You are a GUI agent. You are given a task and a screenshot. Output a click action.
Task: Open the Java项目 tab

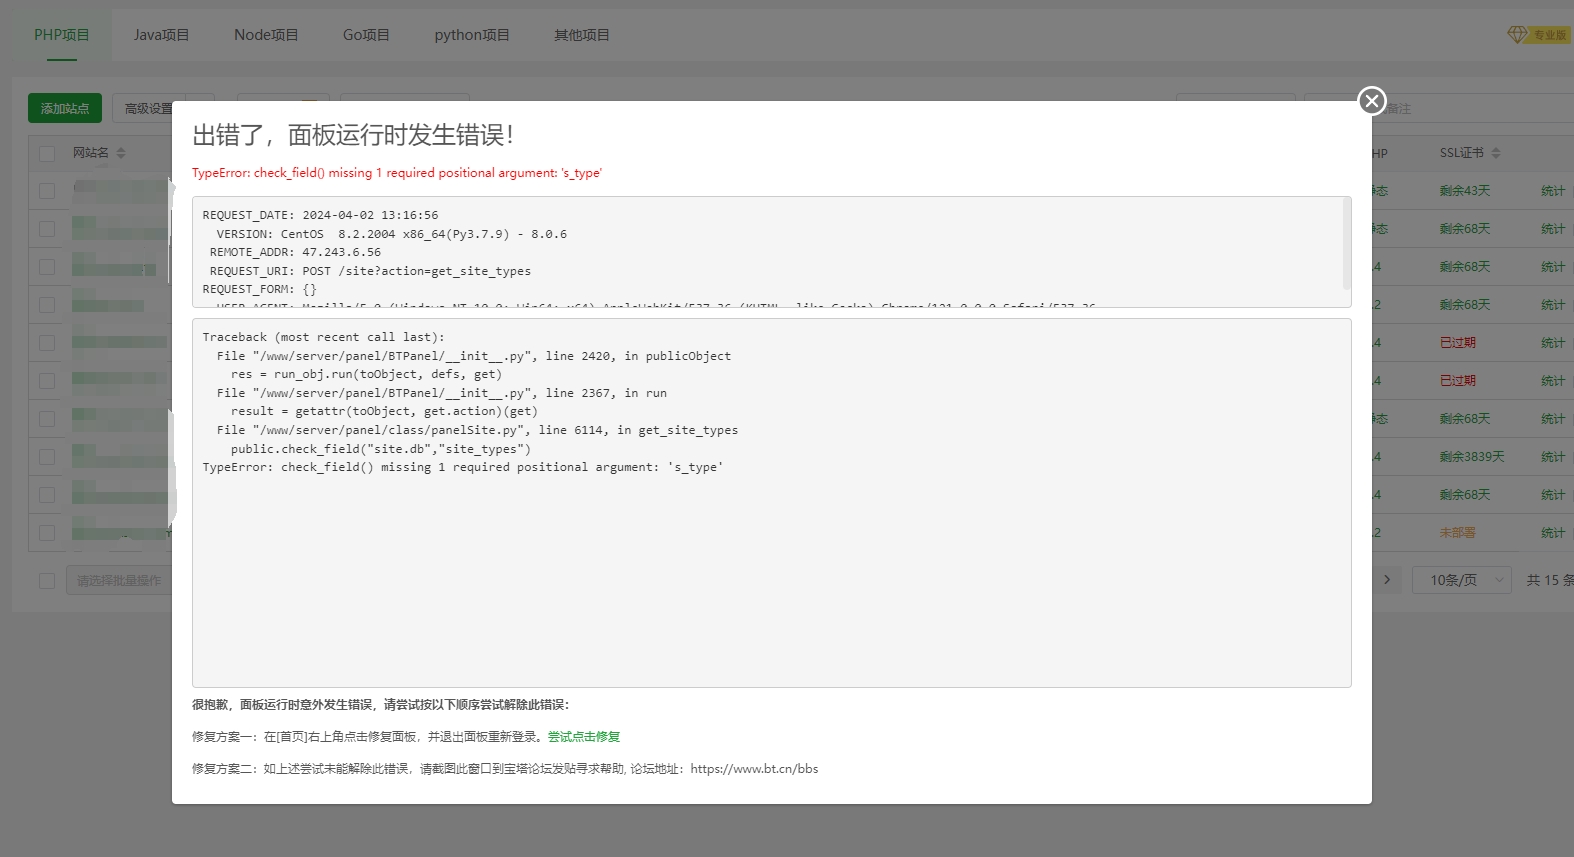(162, 35)
